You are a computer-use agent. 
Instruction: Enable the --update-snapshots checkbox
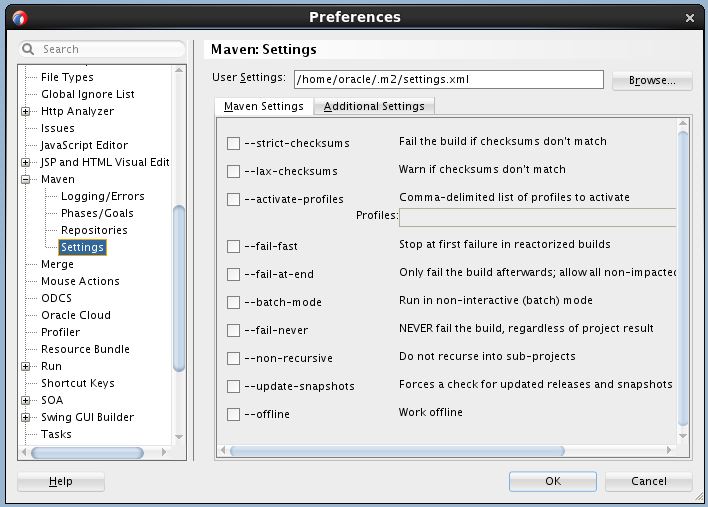coord(233,386)
